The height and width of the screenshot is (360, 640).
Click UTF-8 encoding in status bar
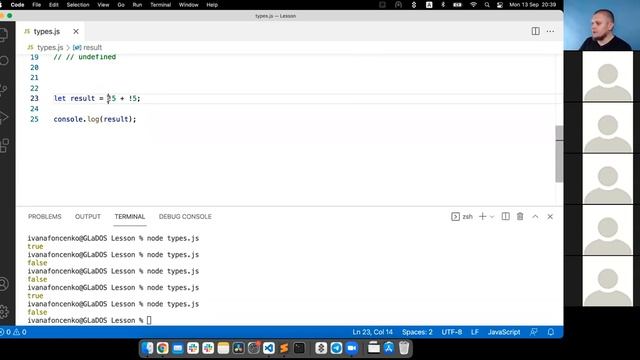click(x=451, y=332)
